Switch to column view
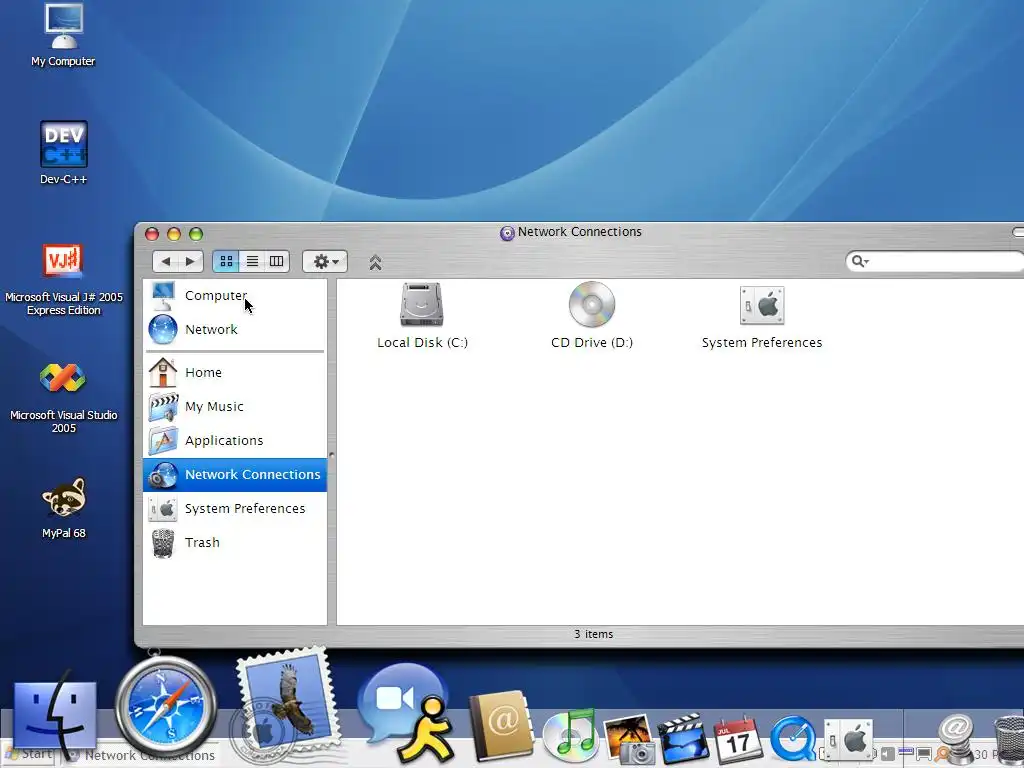 tap(277, 262)
